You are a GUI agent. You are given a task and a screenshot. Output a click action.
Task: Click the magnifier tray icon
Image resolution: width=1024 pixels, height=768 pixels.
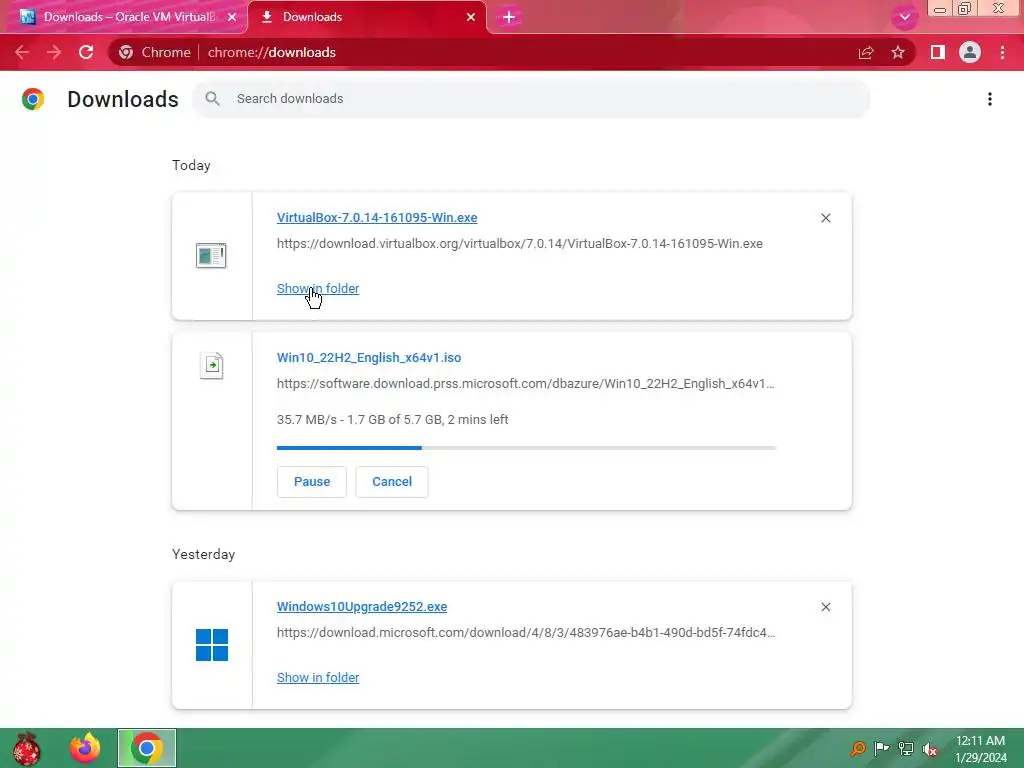click(x=857, y=748)
